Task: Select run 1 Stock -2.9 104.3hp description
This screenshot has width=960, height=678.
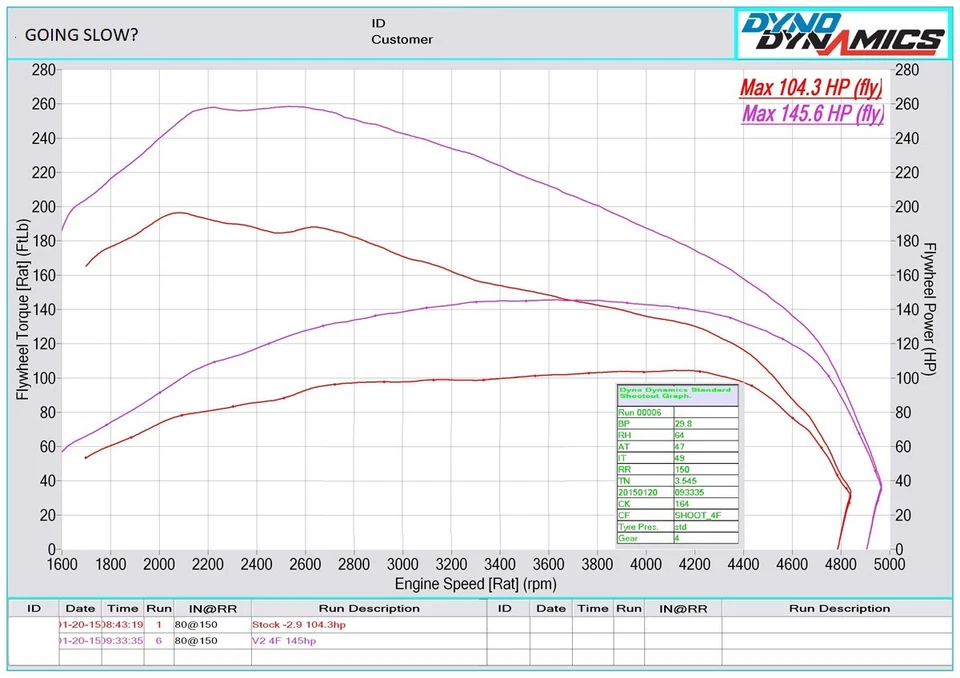Action: (300, 624)
